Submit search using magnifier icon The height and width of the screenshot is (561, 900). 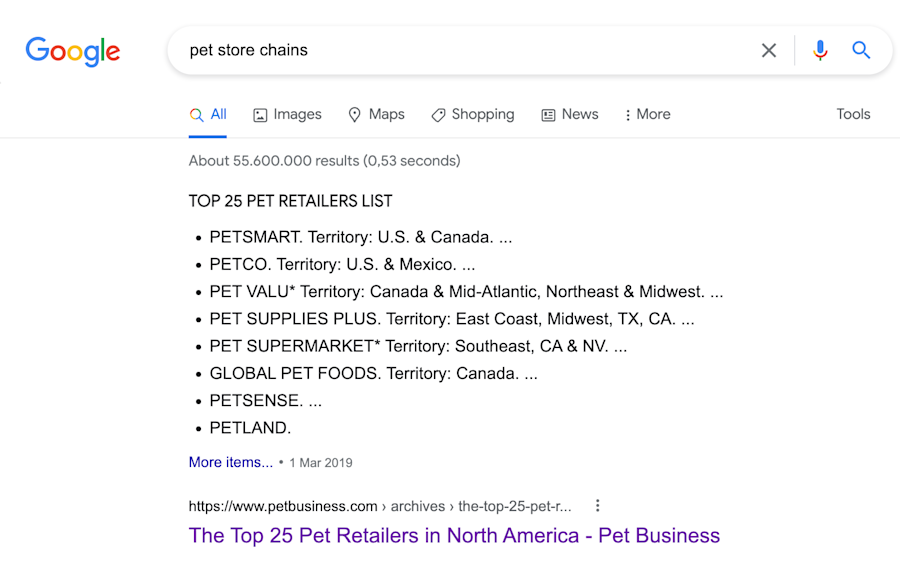[861, 50]
